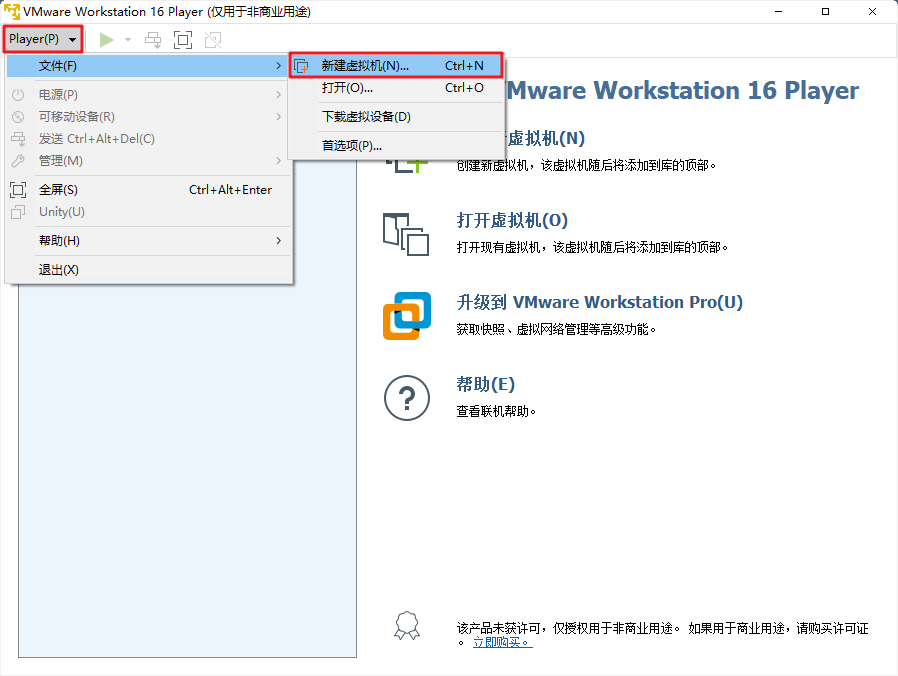Click the license ribbon badge icon
The image size is (898, 676).
click(x=407, y=626)
